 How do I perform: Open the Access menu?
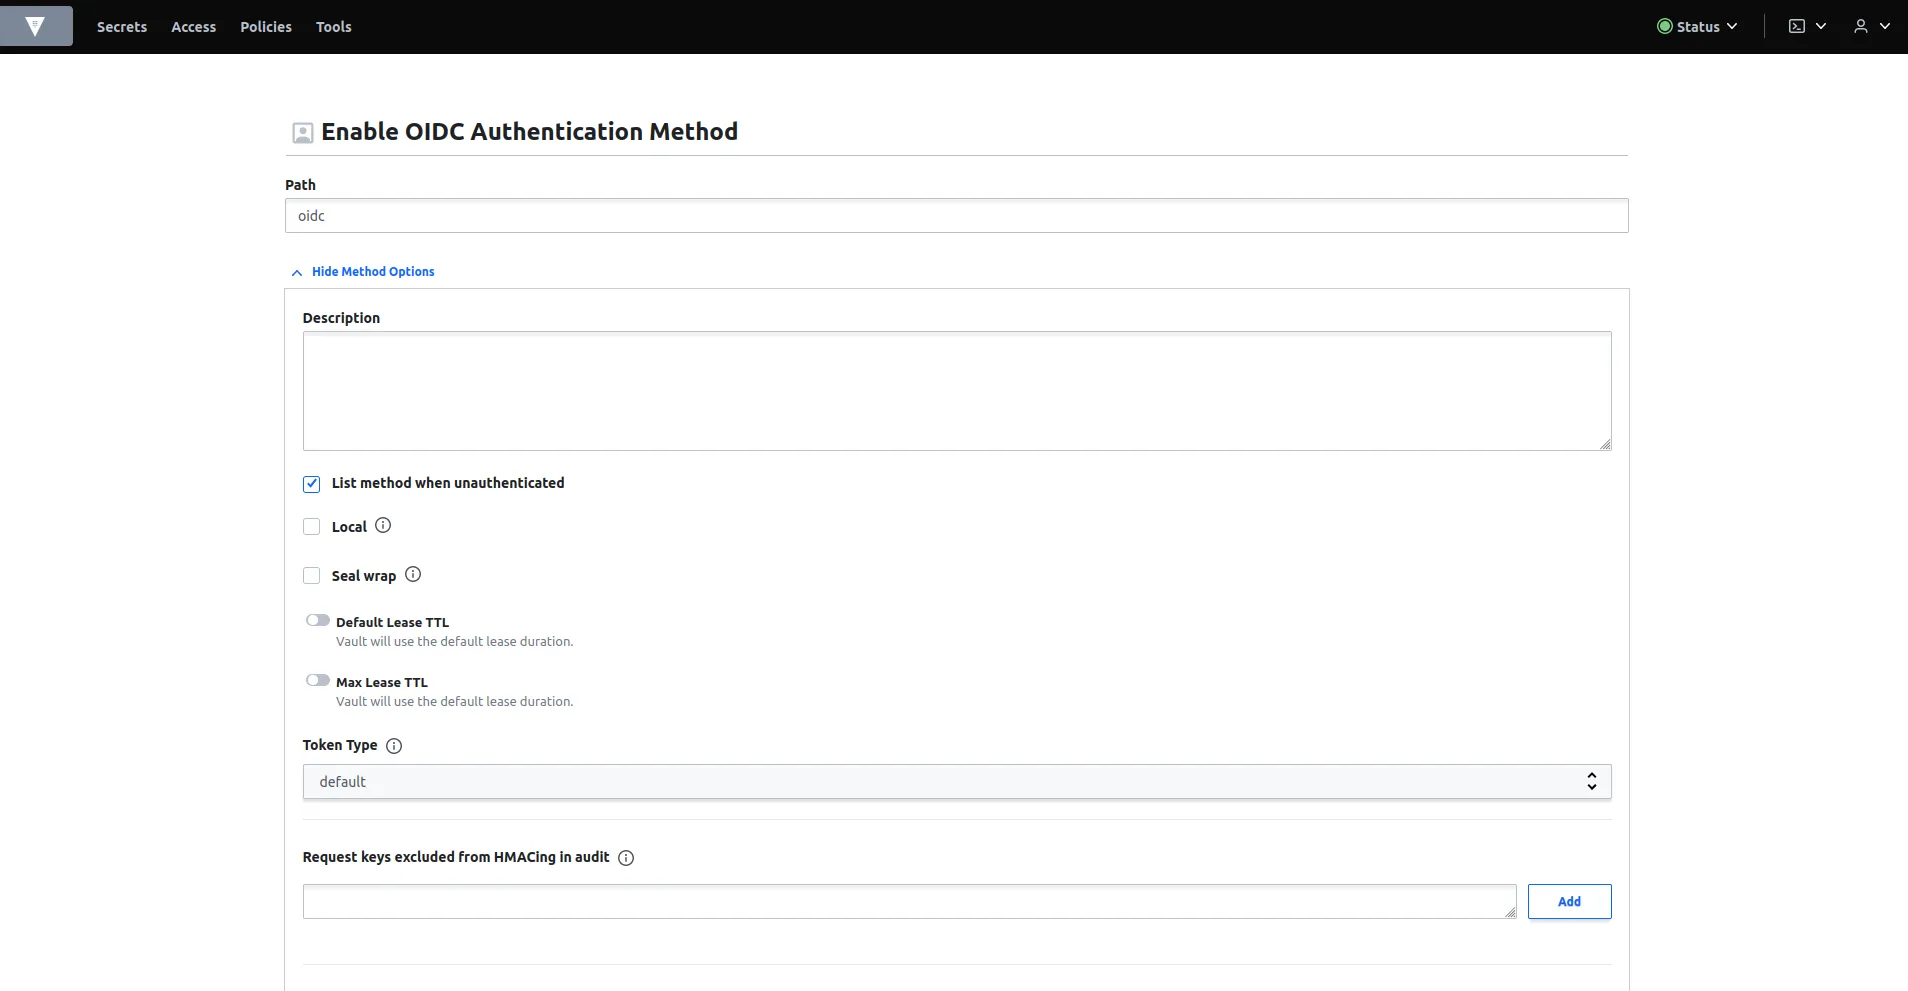[x=193, y=27]
